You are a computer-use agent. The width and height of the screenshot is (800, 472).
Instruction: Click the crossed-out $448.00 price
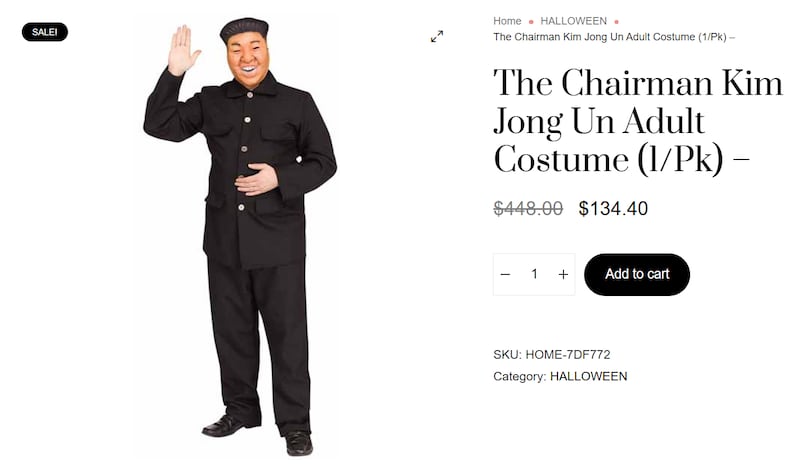coord(528,208)
